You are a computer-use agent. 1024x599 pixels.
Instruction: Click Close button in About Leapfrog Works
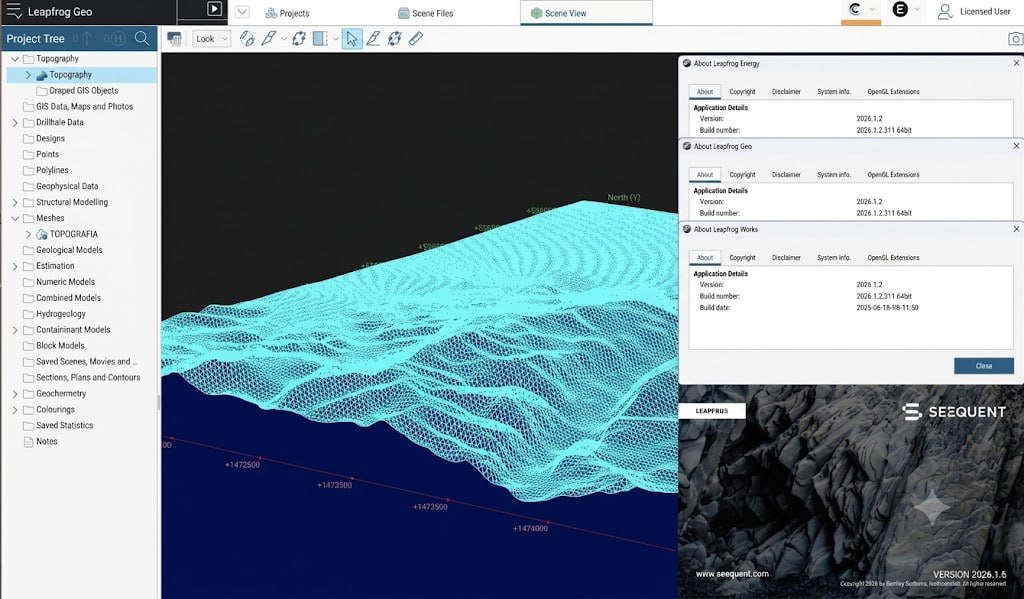point(984,366)
